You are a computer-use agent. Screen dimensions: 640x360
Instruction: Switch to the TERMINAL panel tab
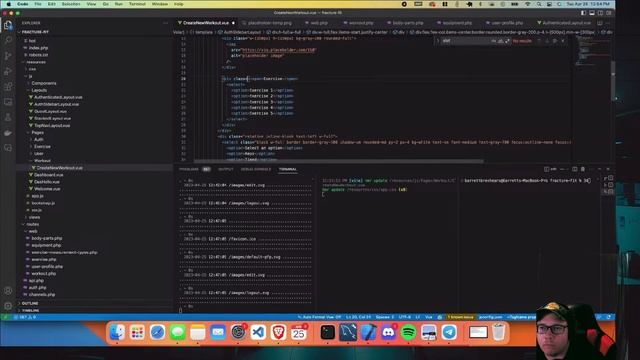tap(288, 169)
